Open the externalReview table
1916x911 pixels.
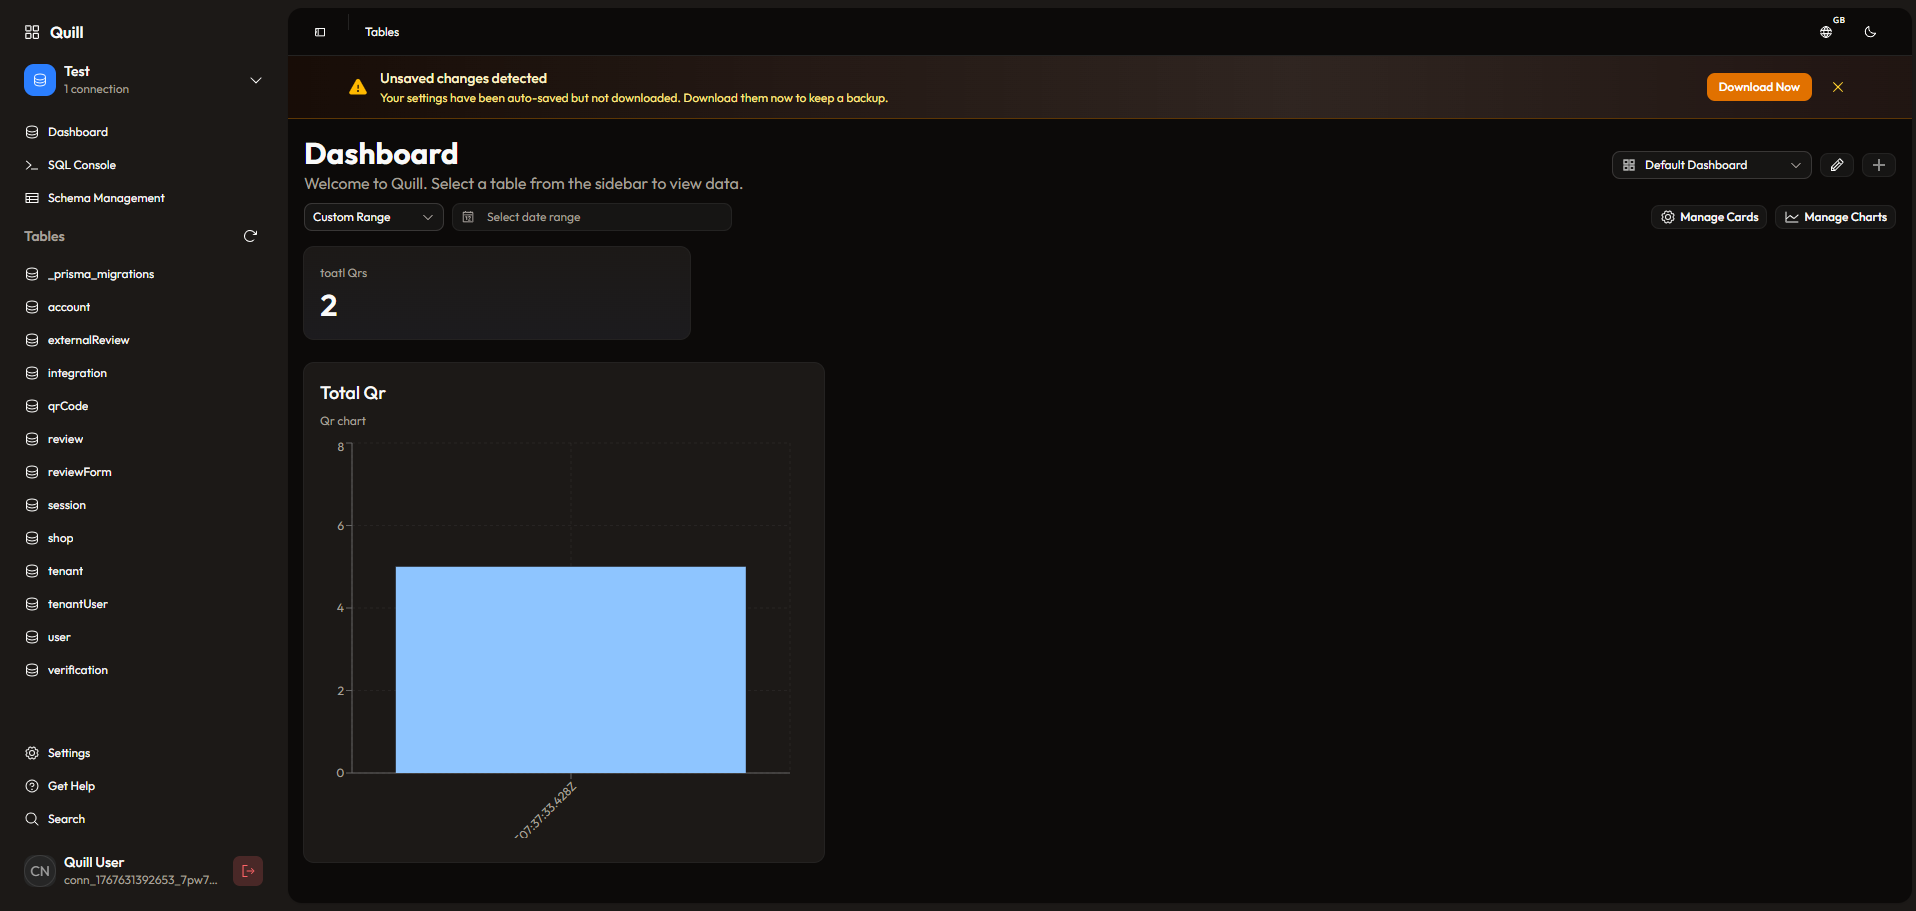pyautogui.click(x=89, y=340)
